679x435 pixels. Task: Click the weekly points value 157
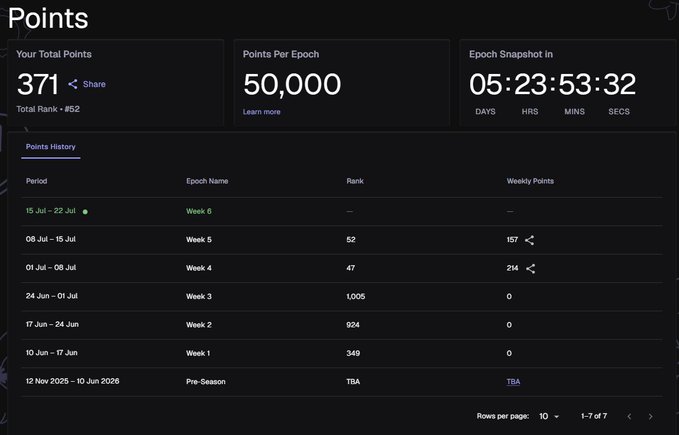point(512,240)
